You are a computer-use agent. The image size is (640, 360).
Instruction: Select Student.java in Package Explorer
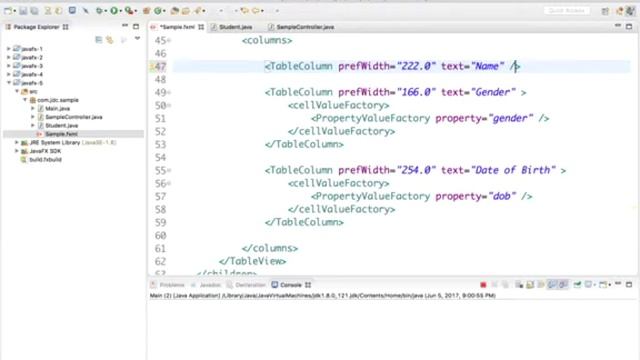click(x=61, y=126)
